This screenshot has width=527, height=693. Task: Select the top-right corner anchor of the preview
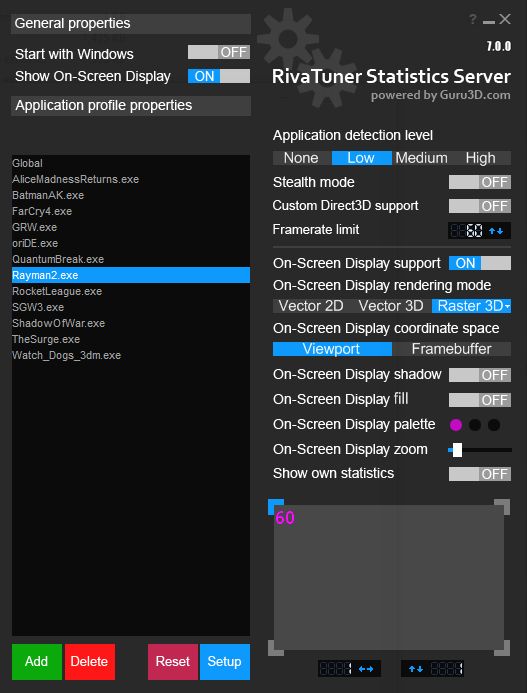click(502, 507)
